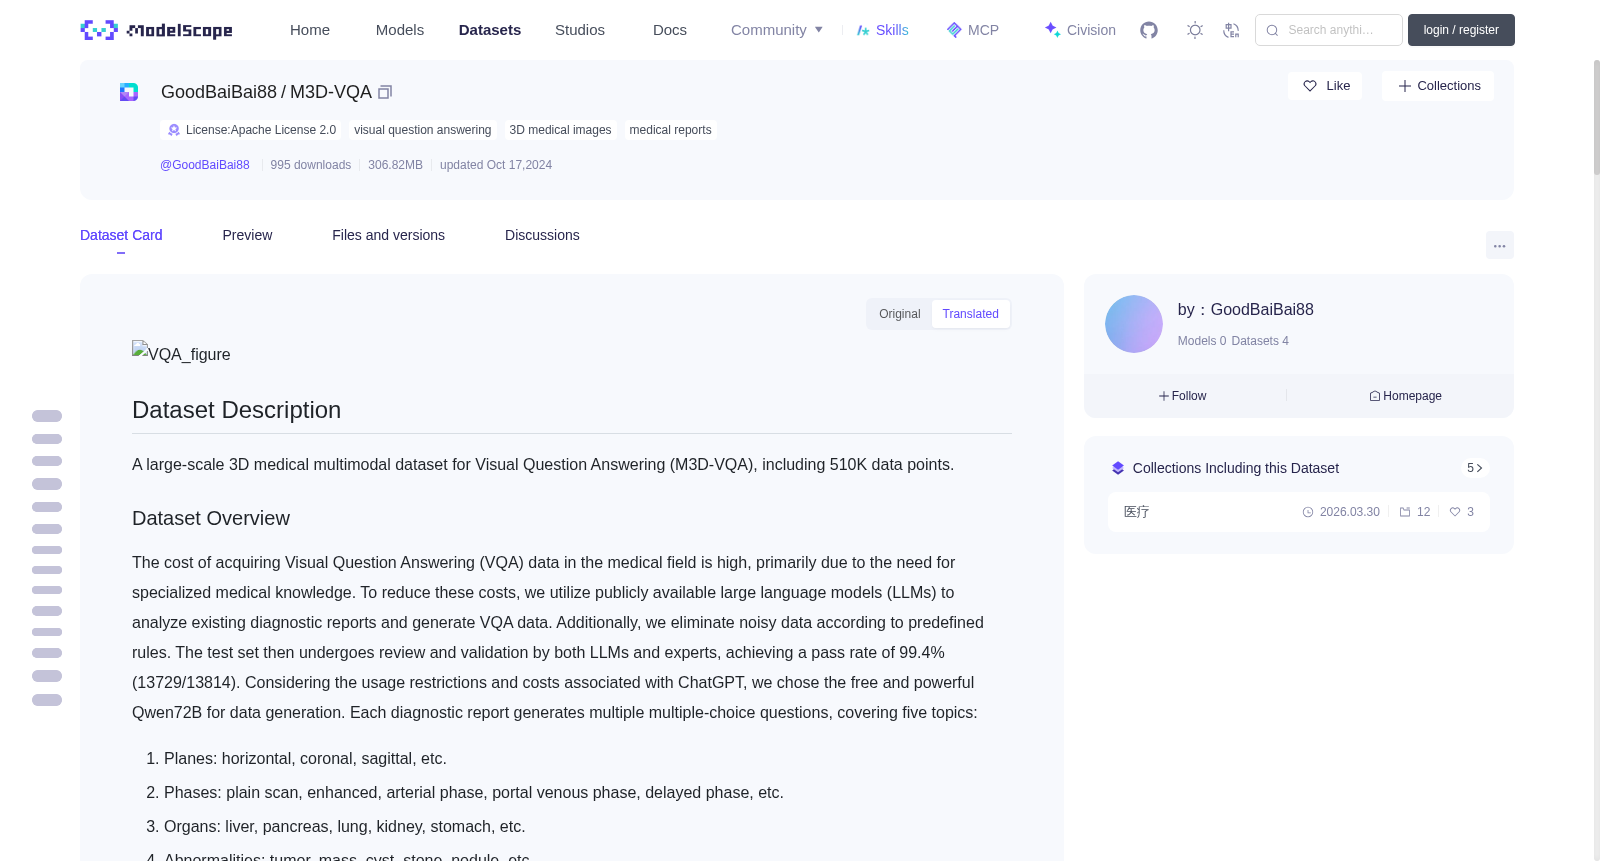1600x861 pixels.
Task: Click the Apache License 2.0 tag
Action: click(251, 130)
